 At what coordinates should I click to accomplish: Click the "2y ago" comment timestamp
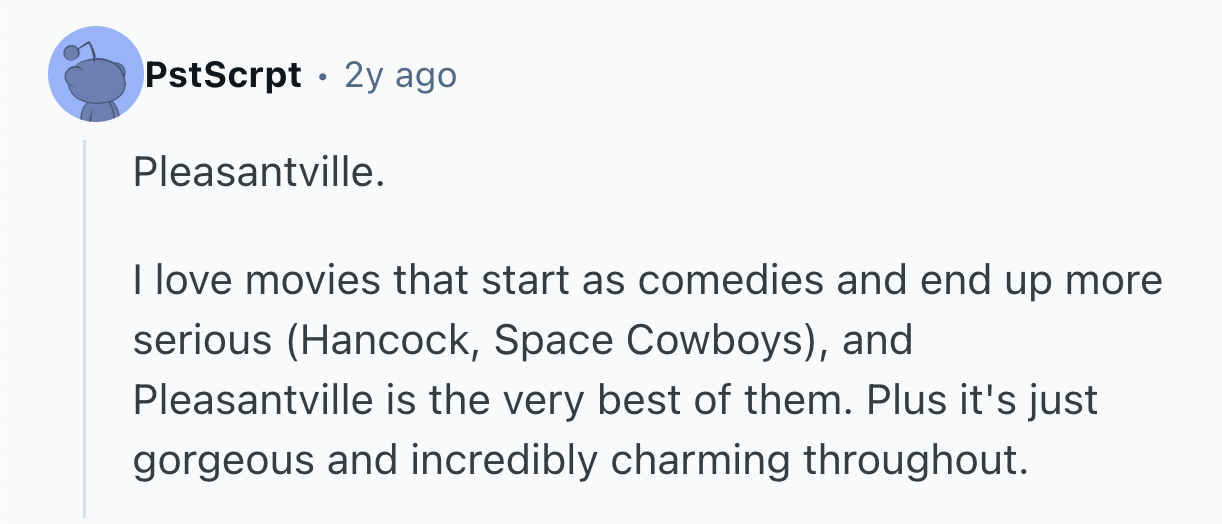click(x=400, y=75)
